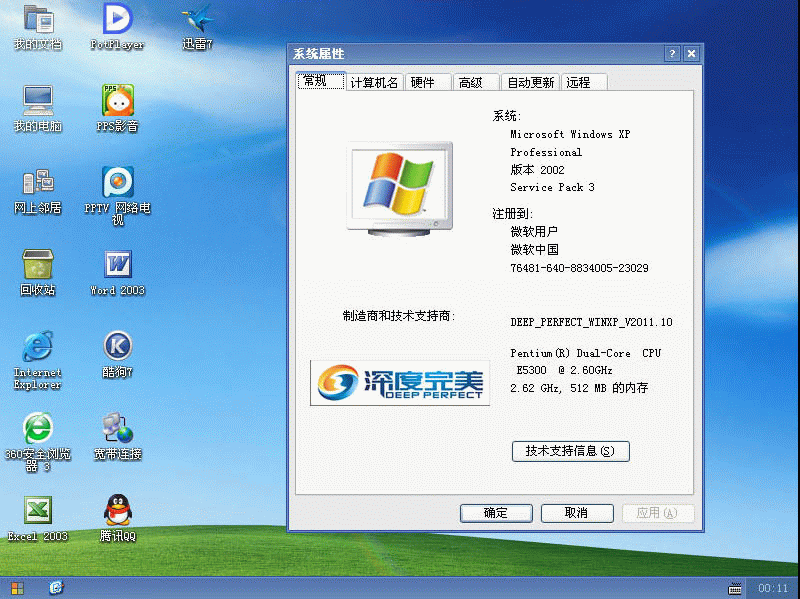Open the 网上邻居 desktop icon

pyautogui.click(x=38, y=191)
